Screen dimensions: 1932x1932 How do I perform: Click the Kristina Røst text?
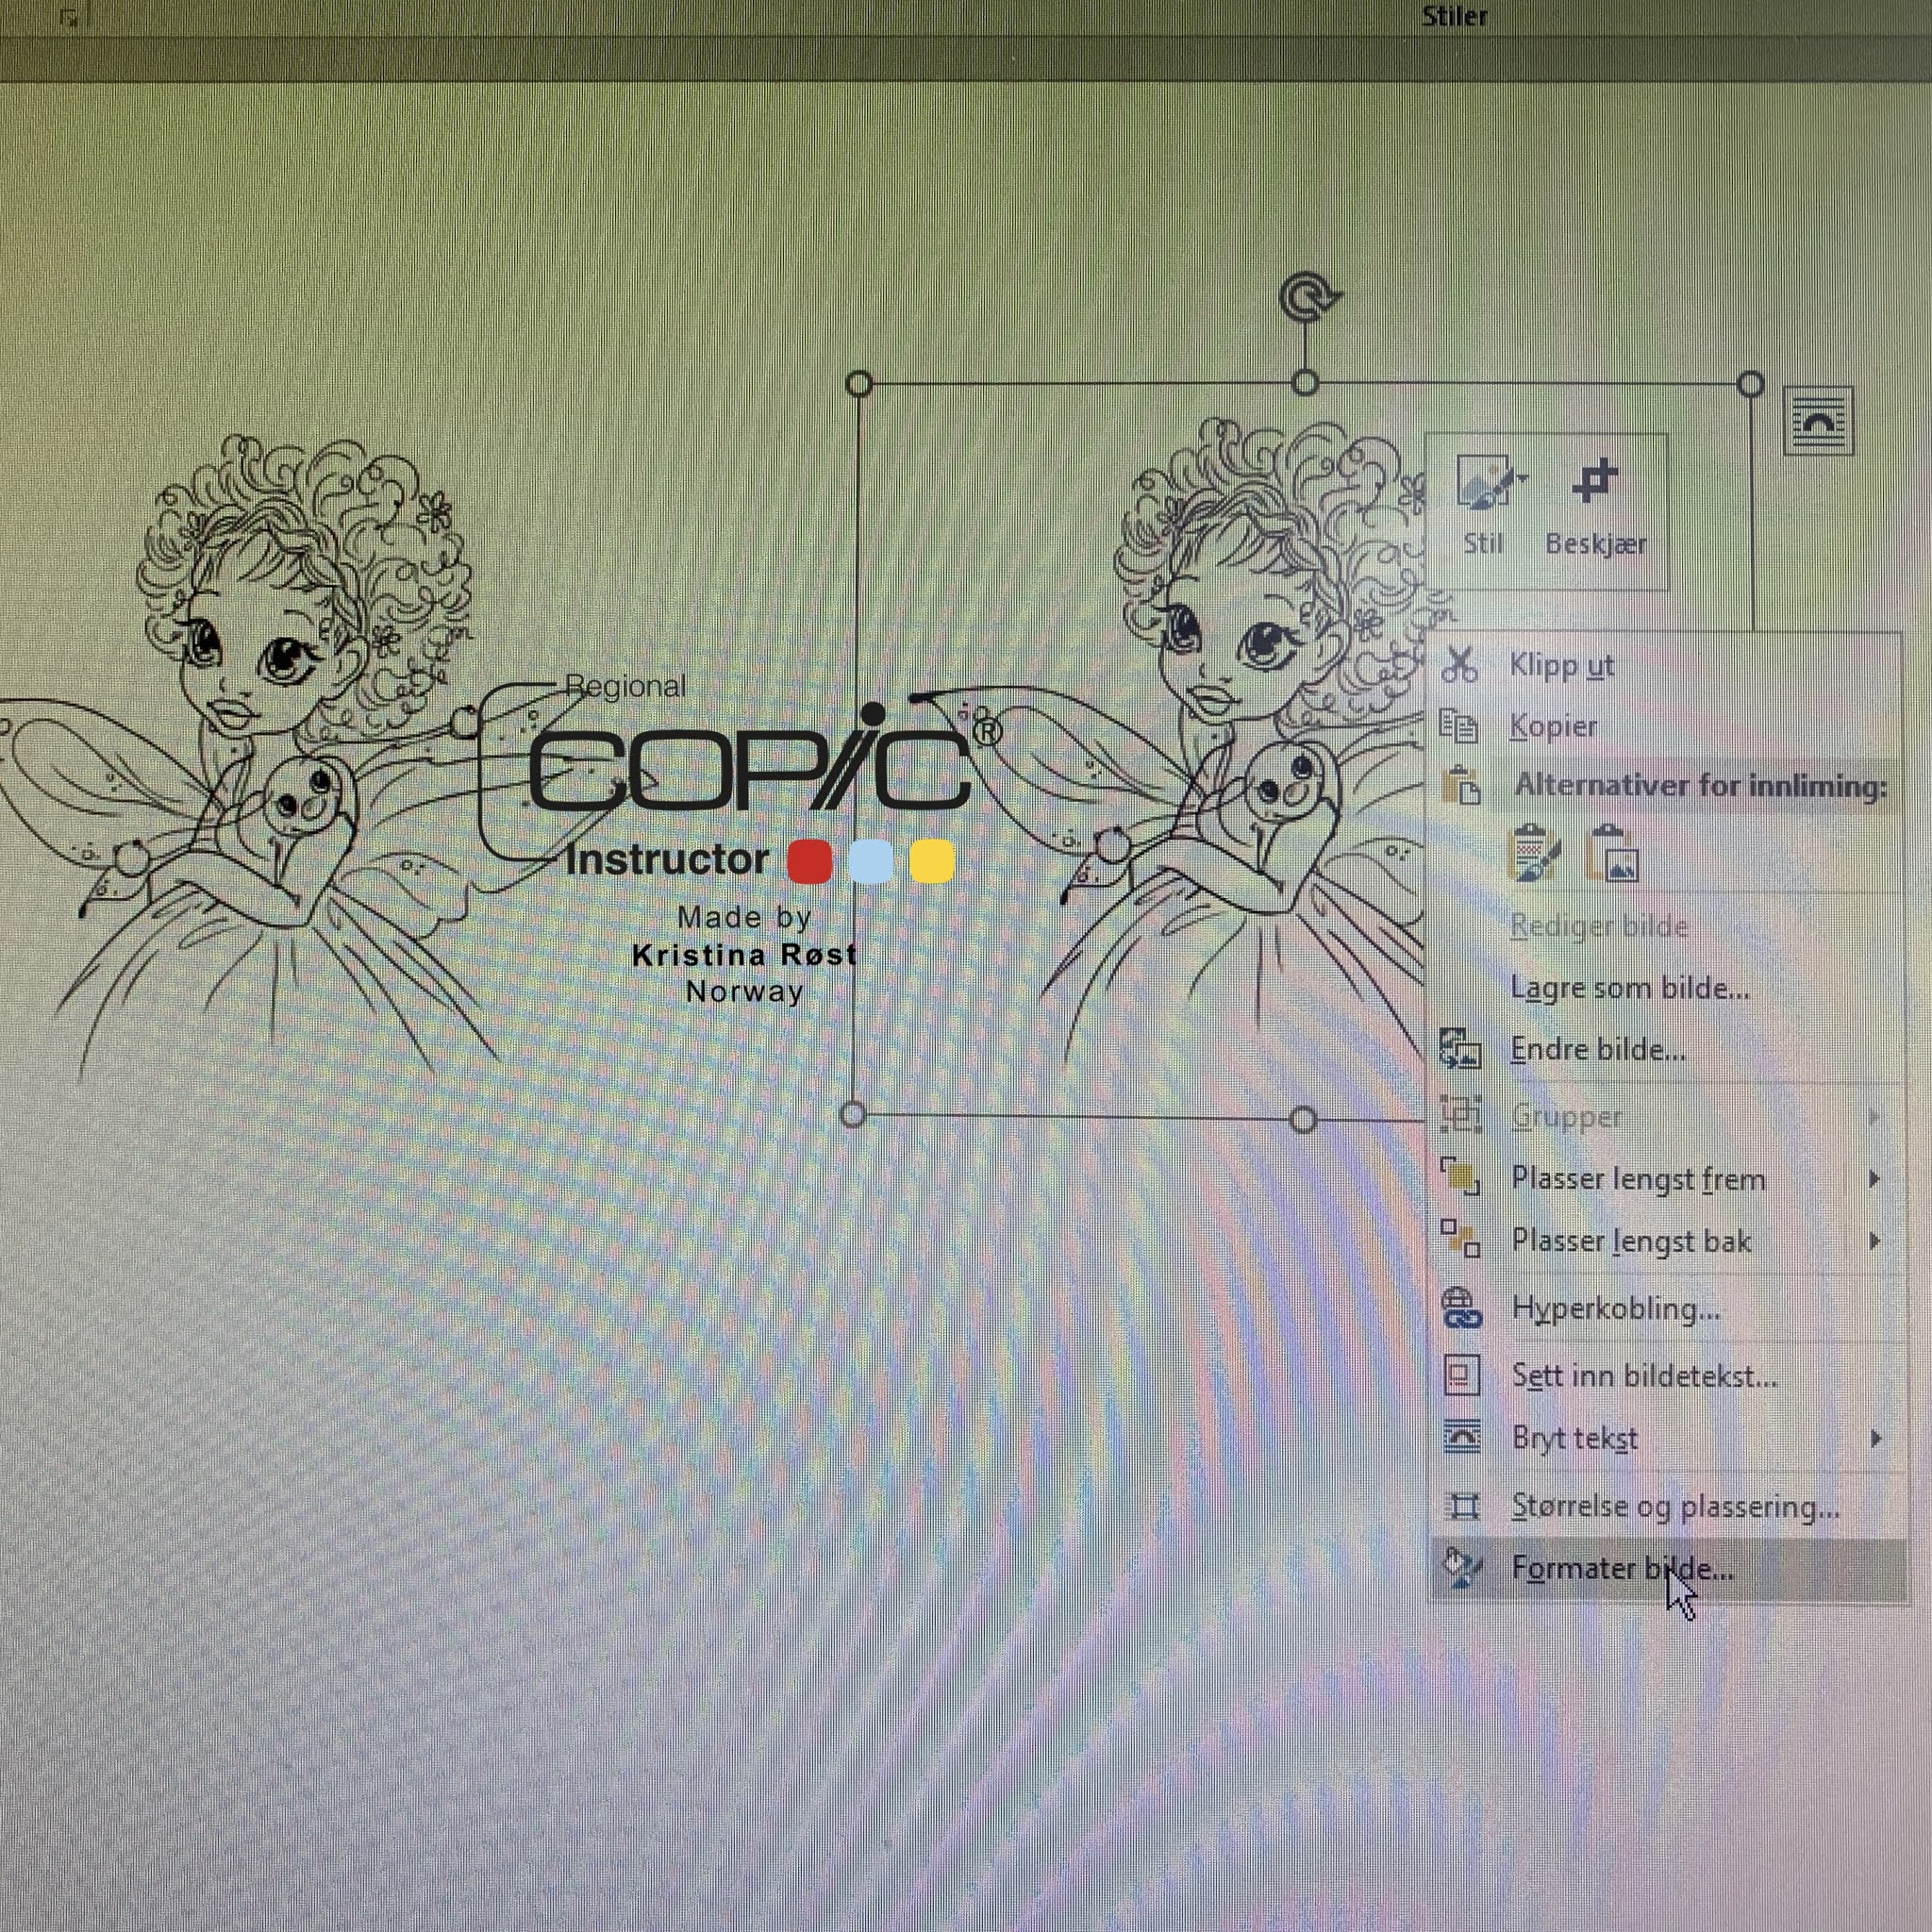(x=745, y=955)
